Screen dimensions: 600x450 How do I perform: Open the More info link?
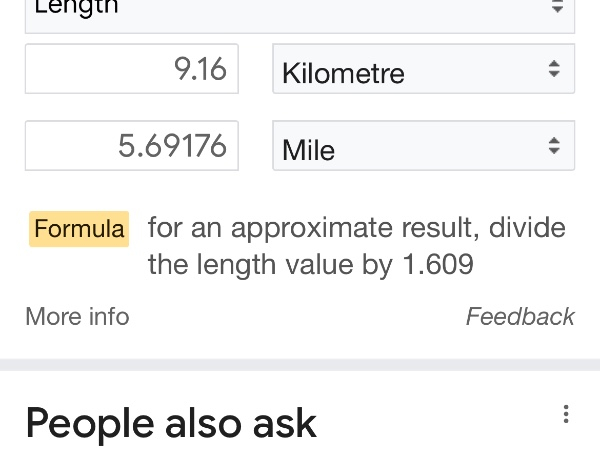coord(77,317)
